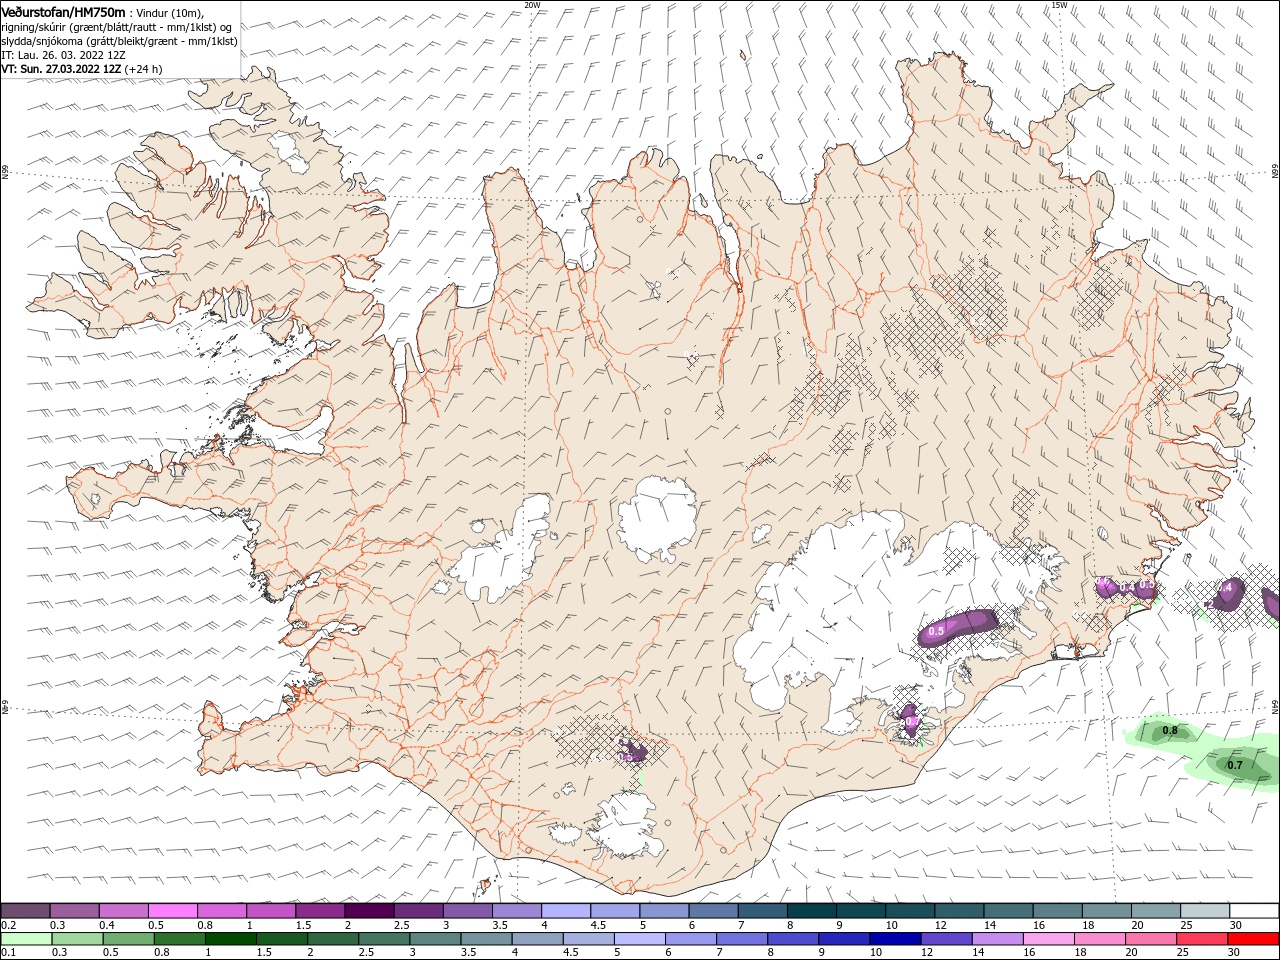
Task: Click the '0.1' label in the bottom legend row
Action: [x=7, y=953]
